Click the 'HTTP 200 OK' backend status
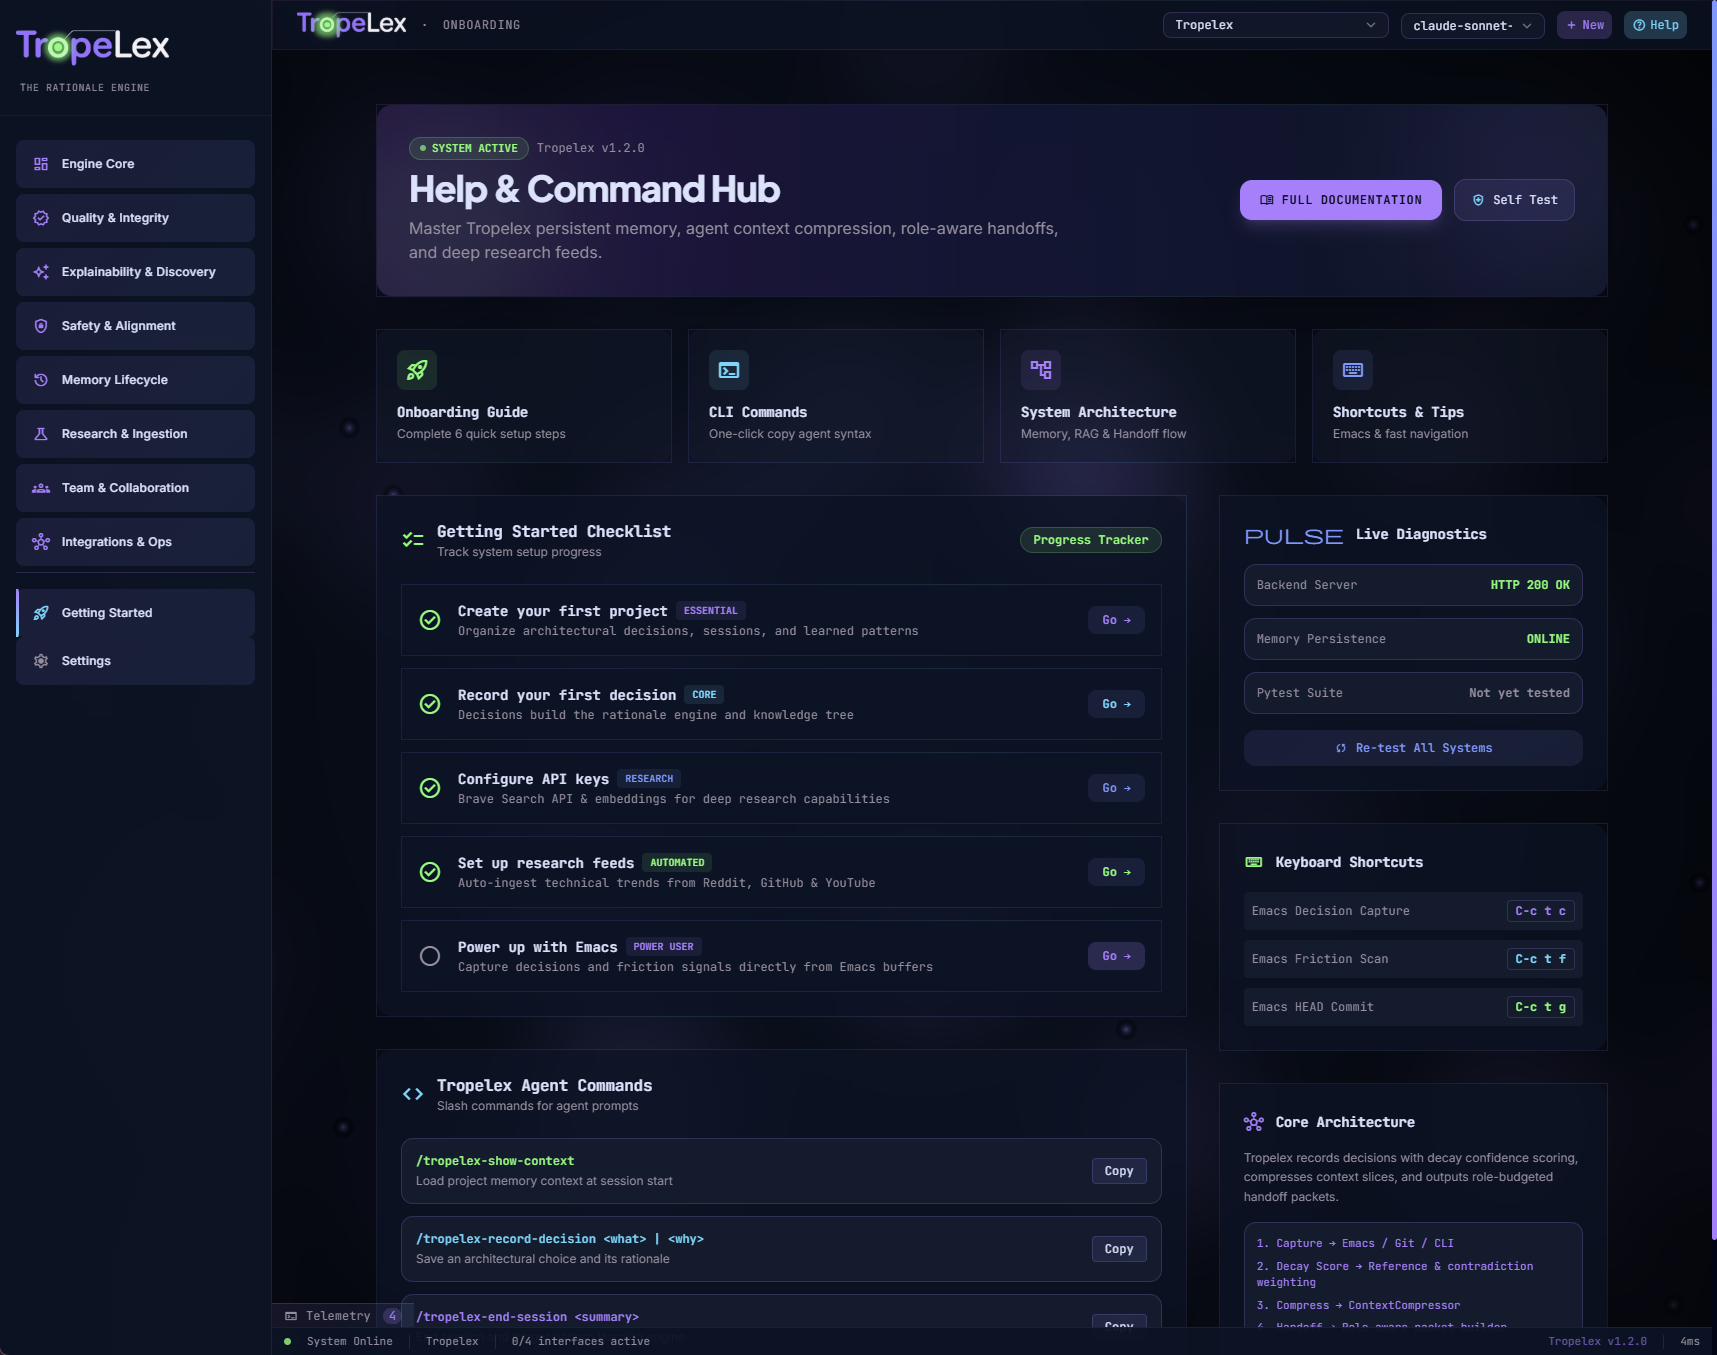This screenshot has width=1717, height=1355. 1530,585
